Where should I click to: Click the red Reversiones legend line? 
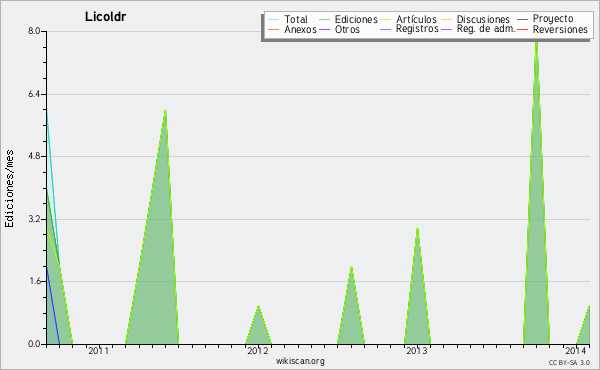coord(522,29)
